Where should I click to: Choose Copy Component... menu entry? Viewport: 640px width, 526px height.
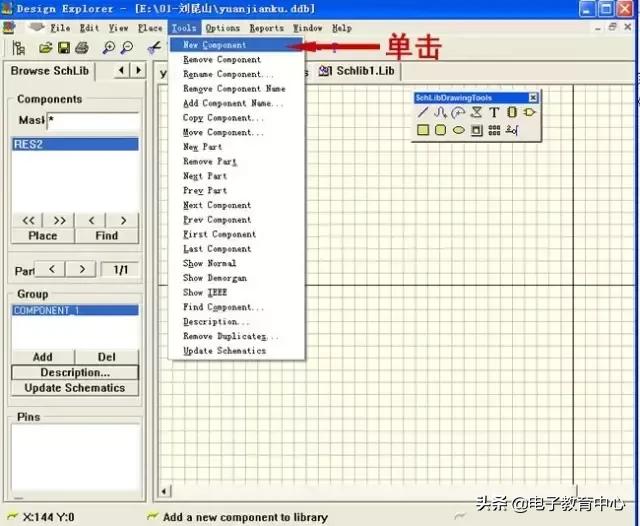click(236, 118)
